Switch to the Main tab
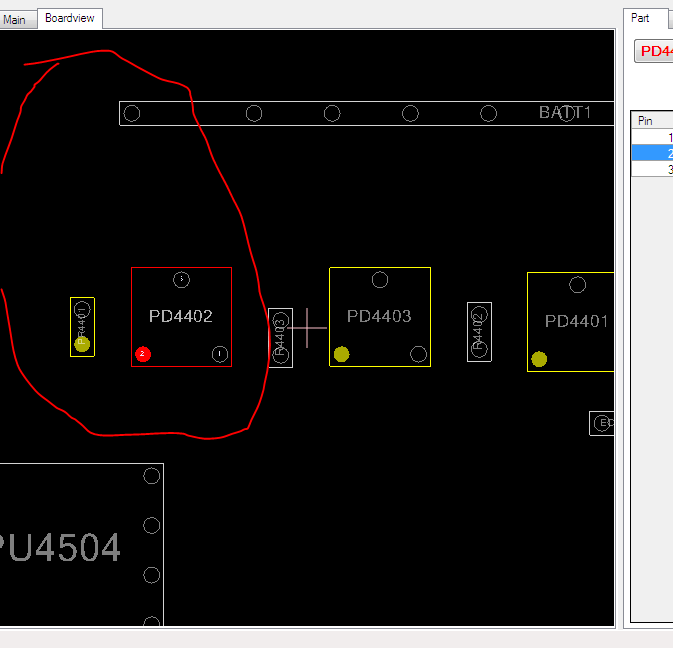 (14, 20)
